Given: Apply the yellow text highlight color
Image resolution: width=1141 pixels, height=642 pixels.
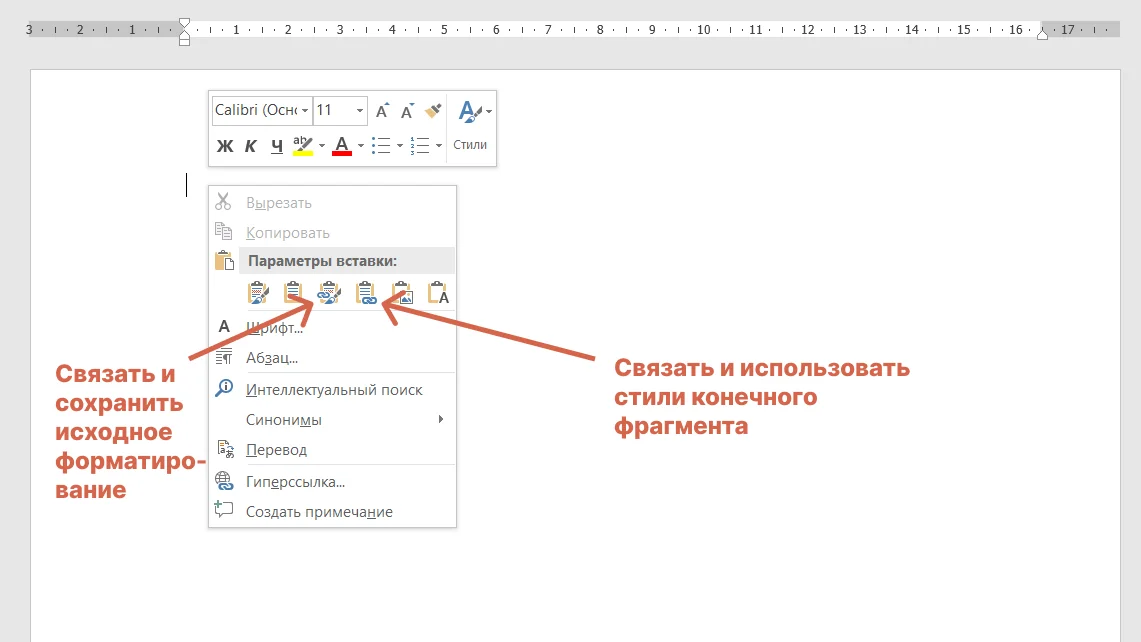Looking at the screenshot, I should [x=302, y=146].
